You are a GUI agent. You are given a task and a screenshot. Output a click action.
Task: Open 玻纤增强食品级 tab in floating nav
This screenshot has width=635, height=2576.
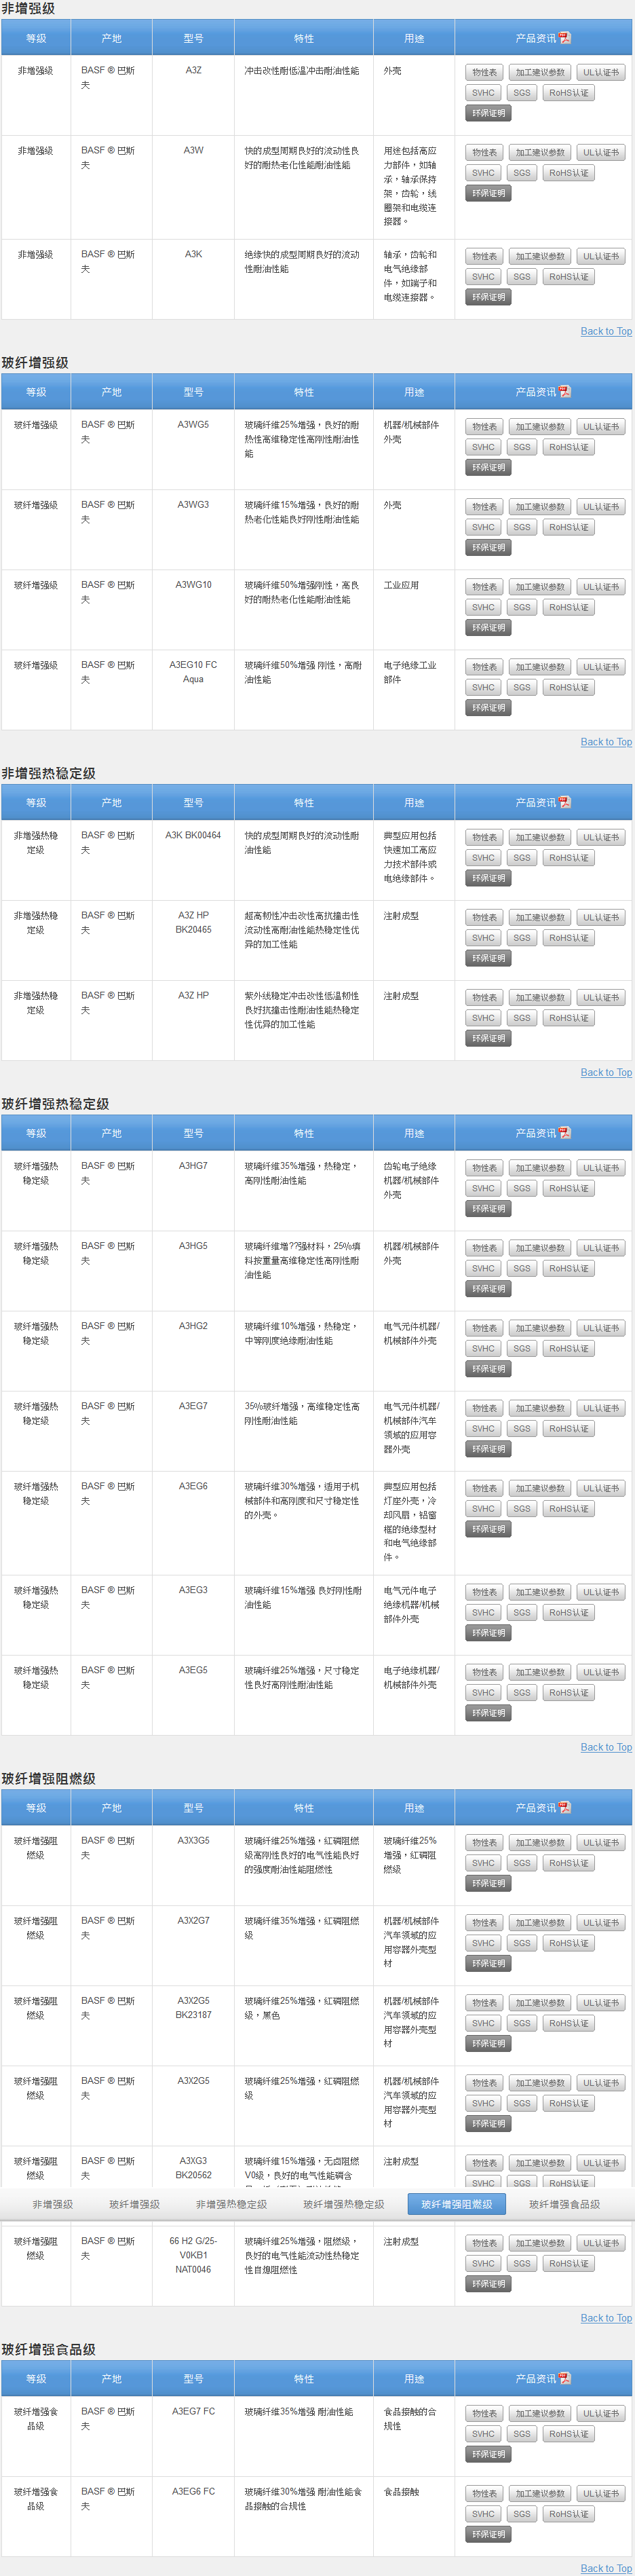click(x=564, y=2204)
